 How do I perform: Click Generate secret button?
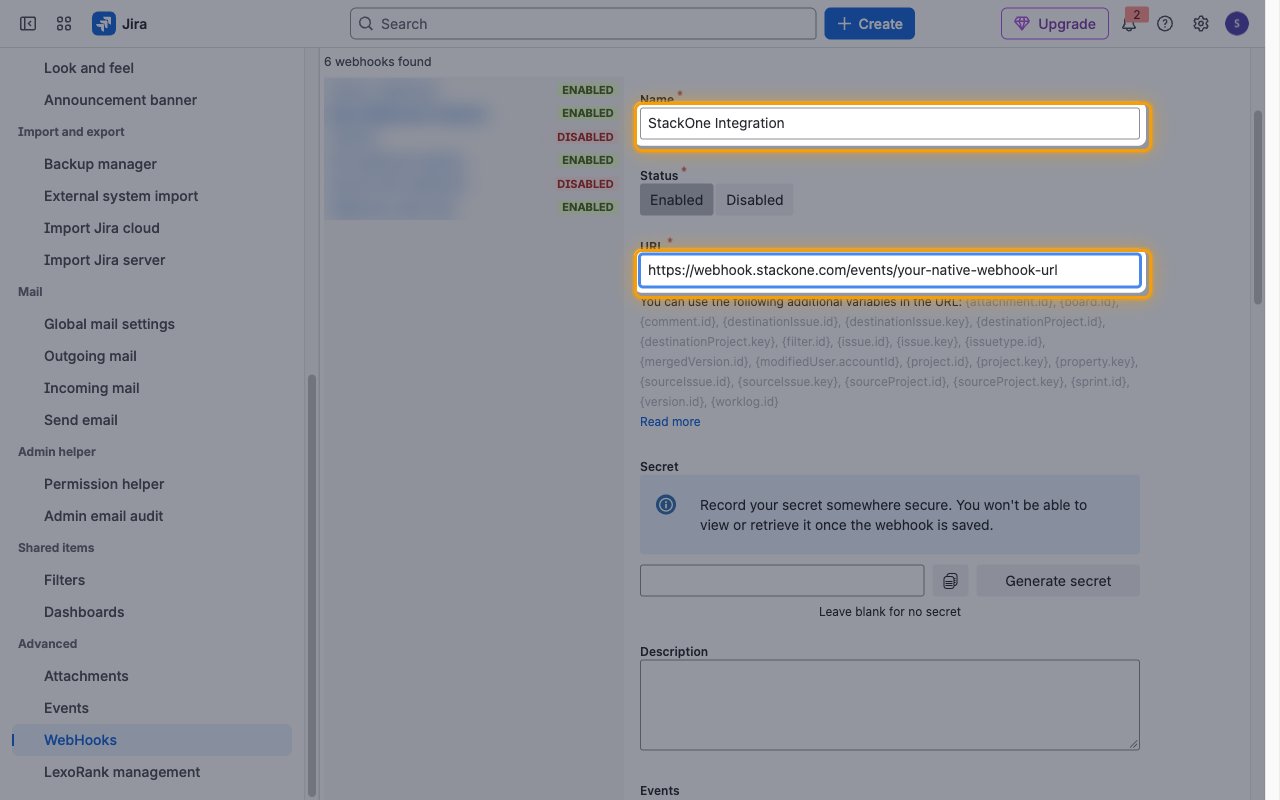coord(1058,581)
